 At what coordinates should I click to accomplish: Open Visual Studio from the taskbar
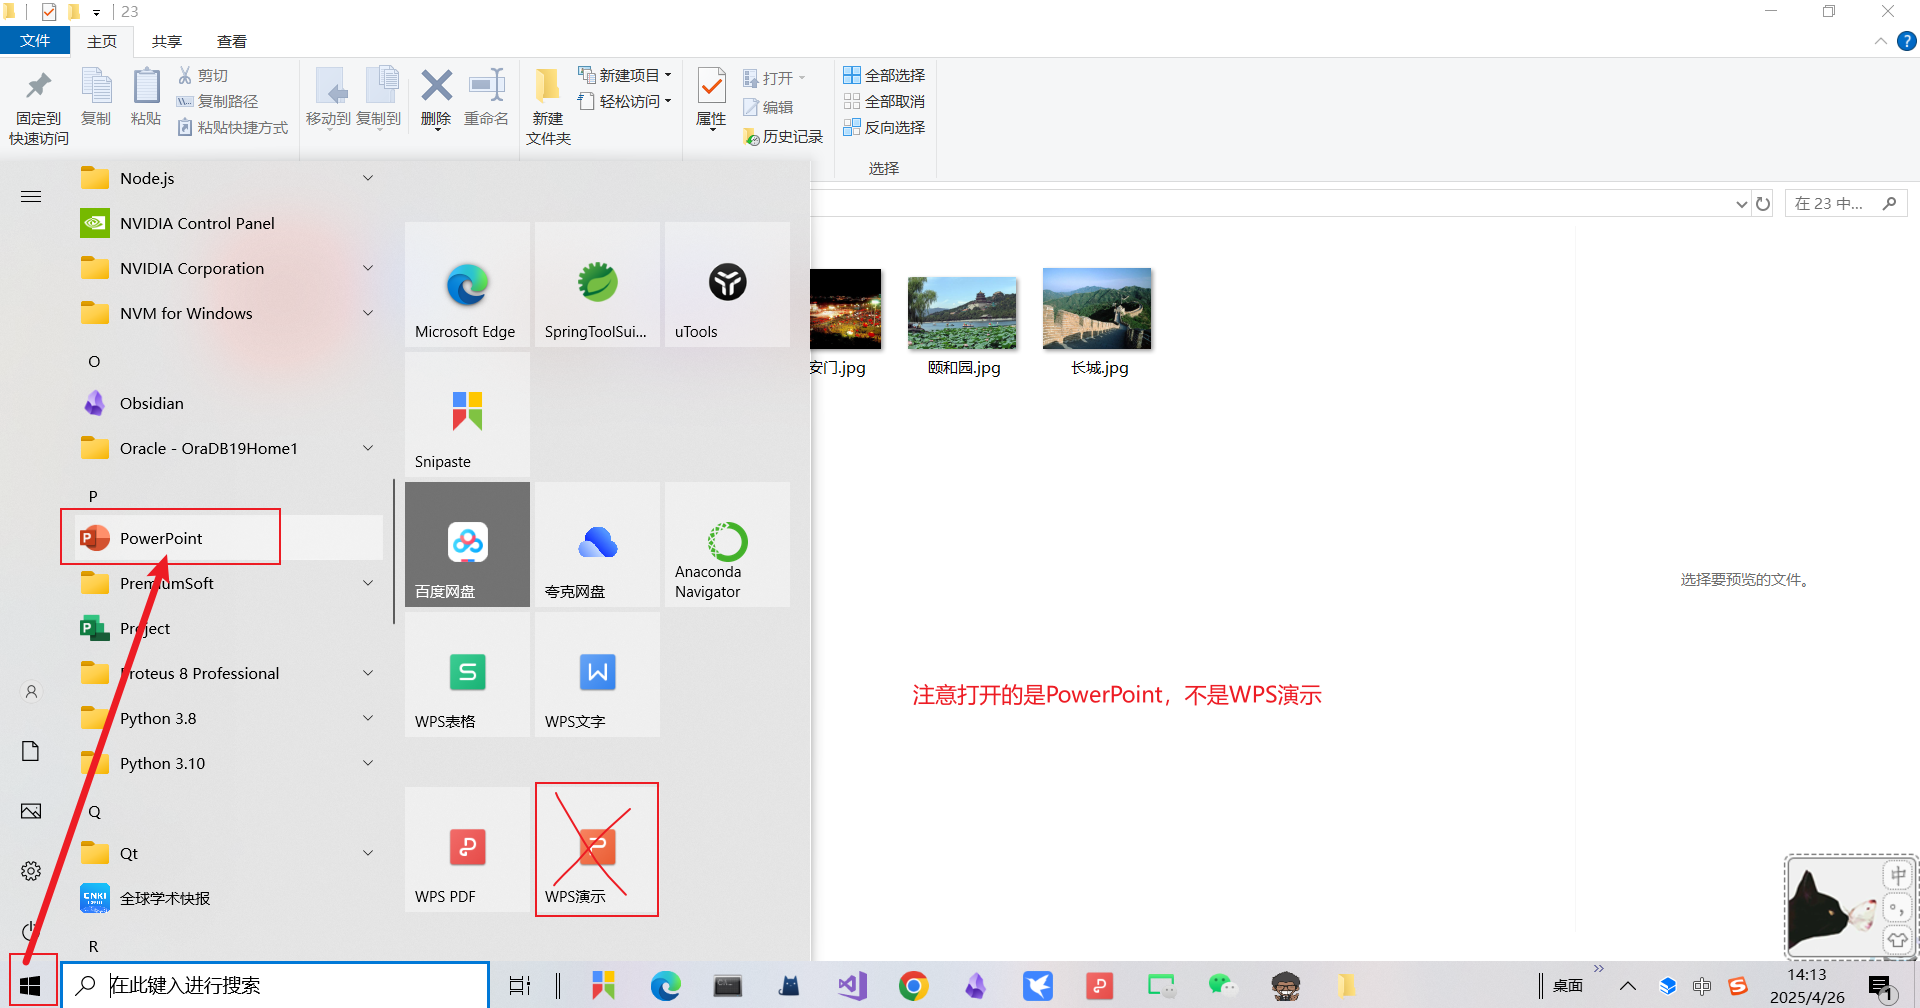[852, 986]
